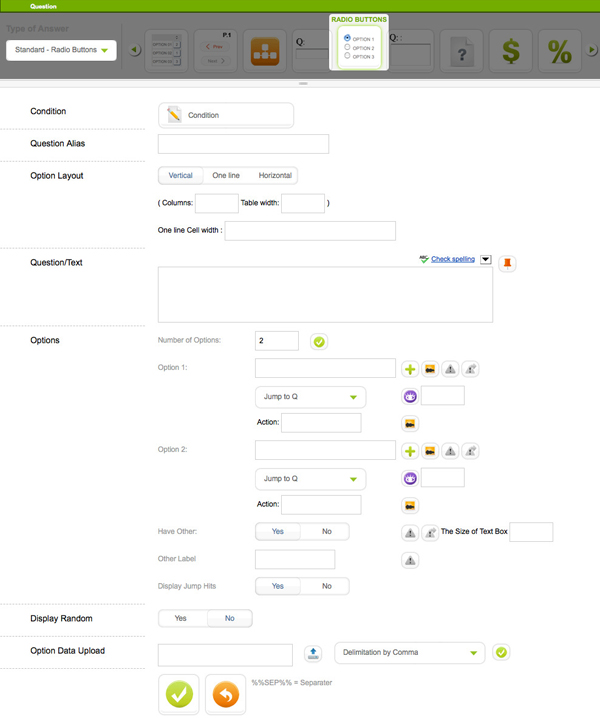Select the Horizontal option layout tab
The image size is (600, 718).
pos(275,176)
